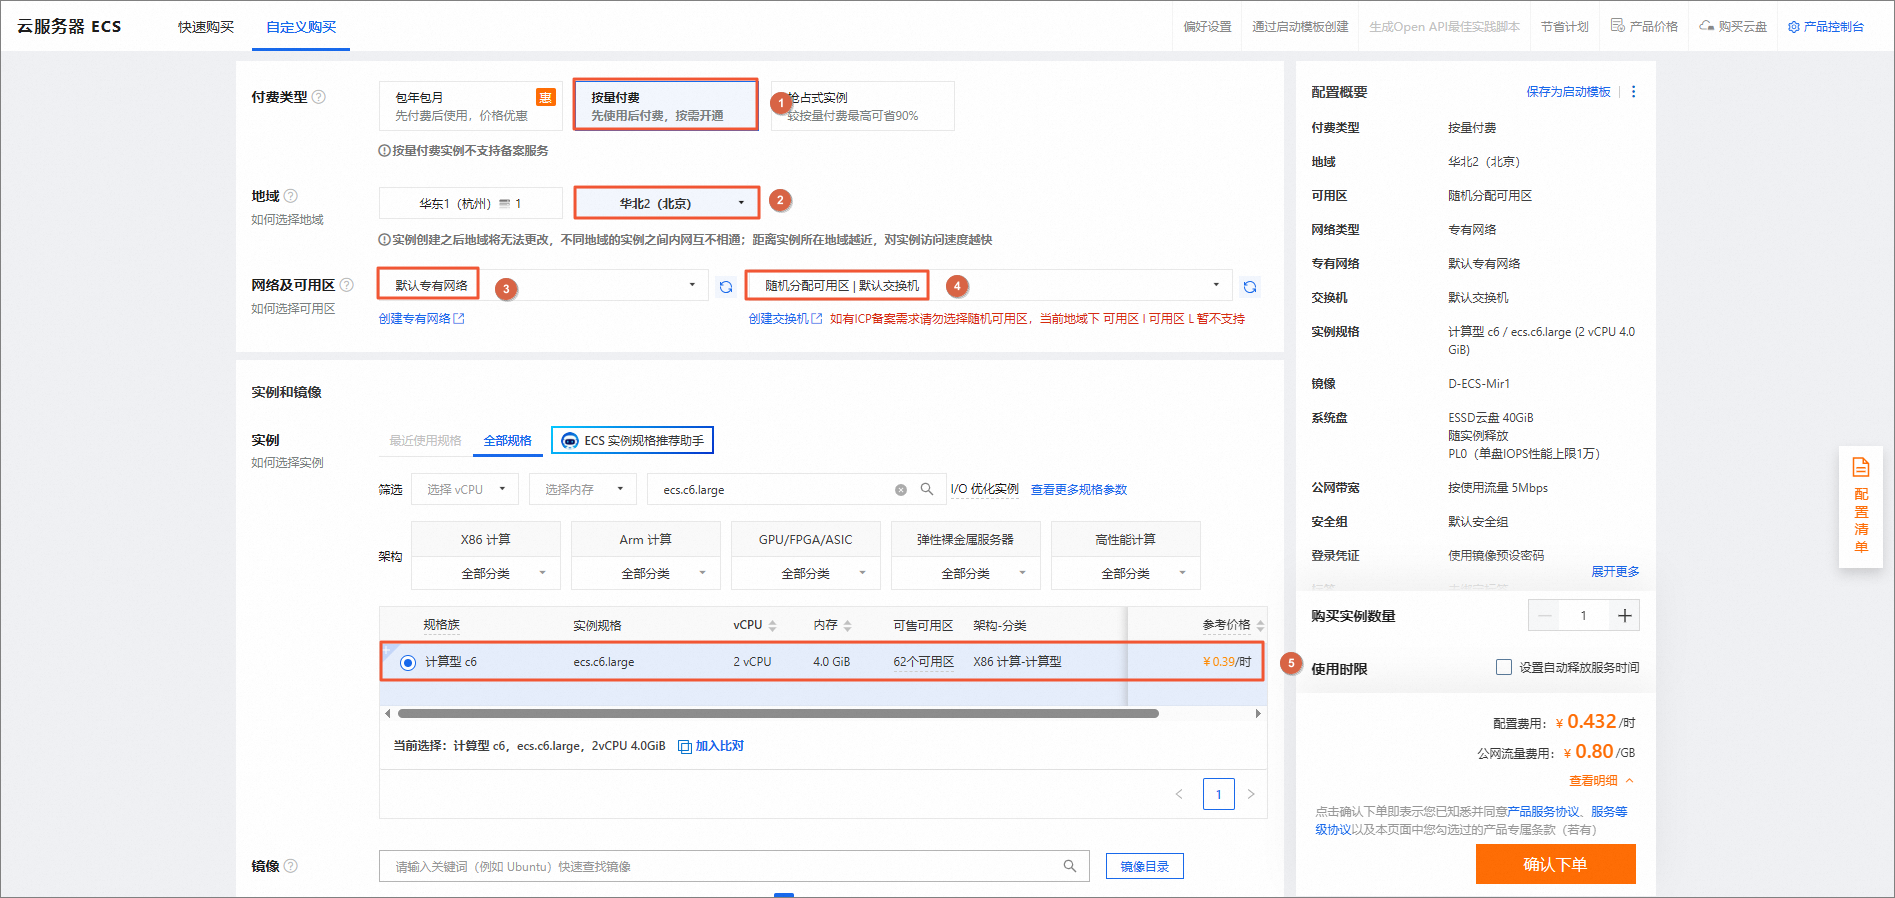Screen dimensions: 1895x898
Task: Switch to the 最近使用规格 tab
Action: [x=425, y=441]
